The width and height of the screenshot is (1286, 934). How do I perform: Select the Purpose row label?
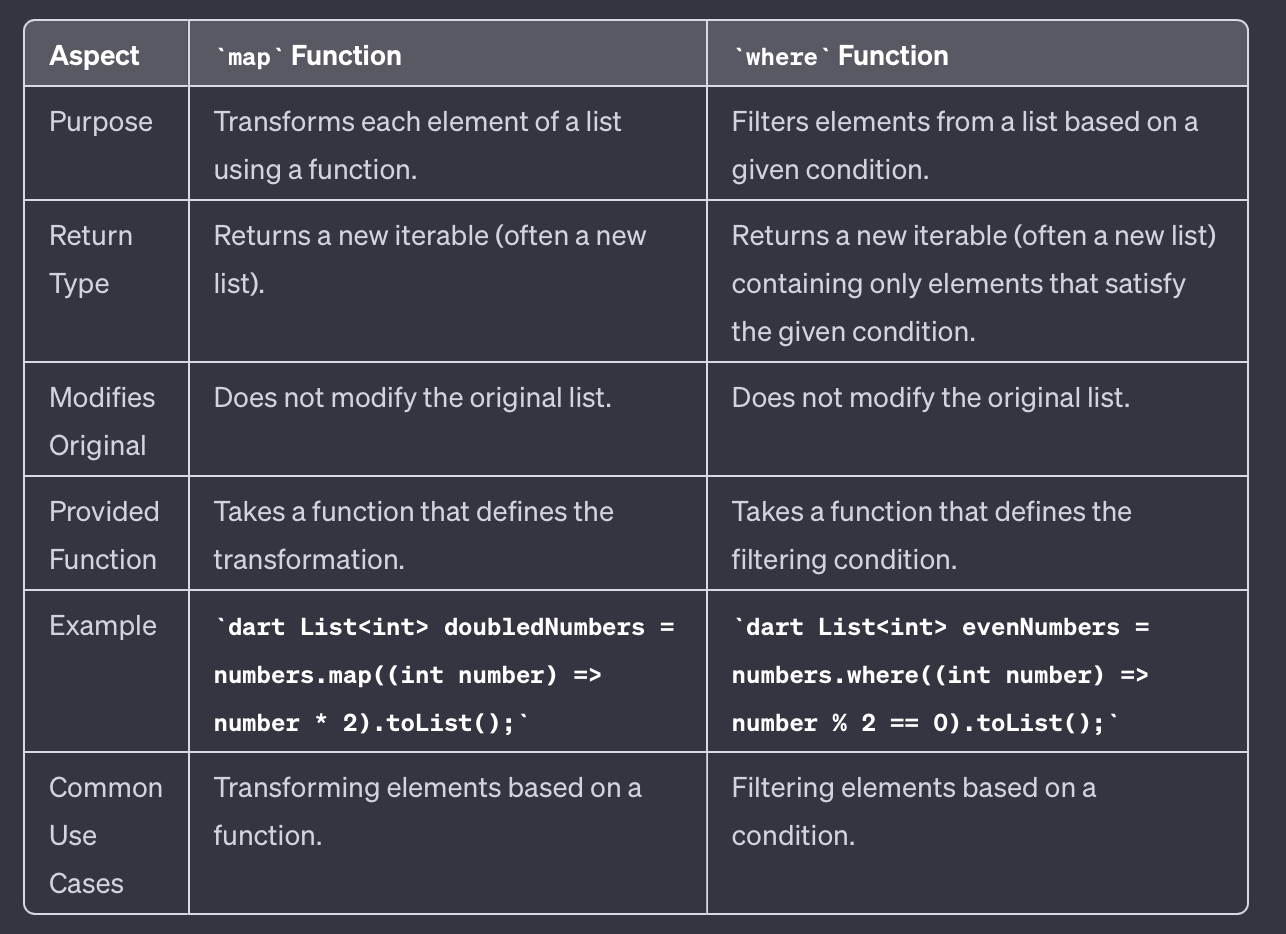pyautogui.click(x=101, y=122)
